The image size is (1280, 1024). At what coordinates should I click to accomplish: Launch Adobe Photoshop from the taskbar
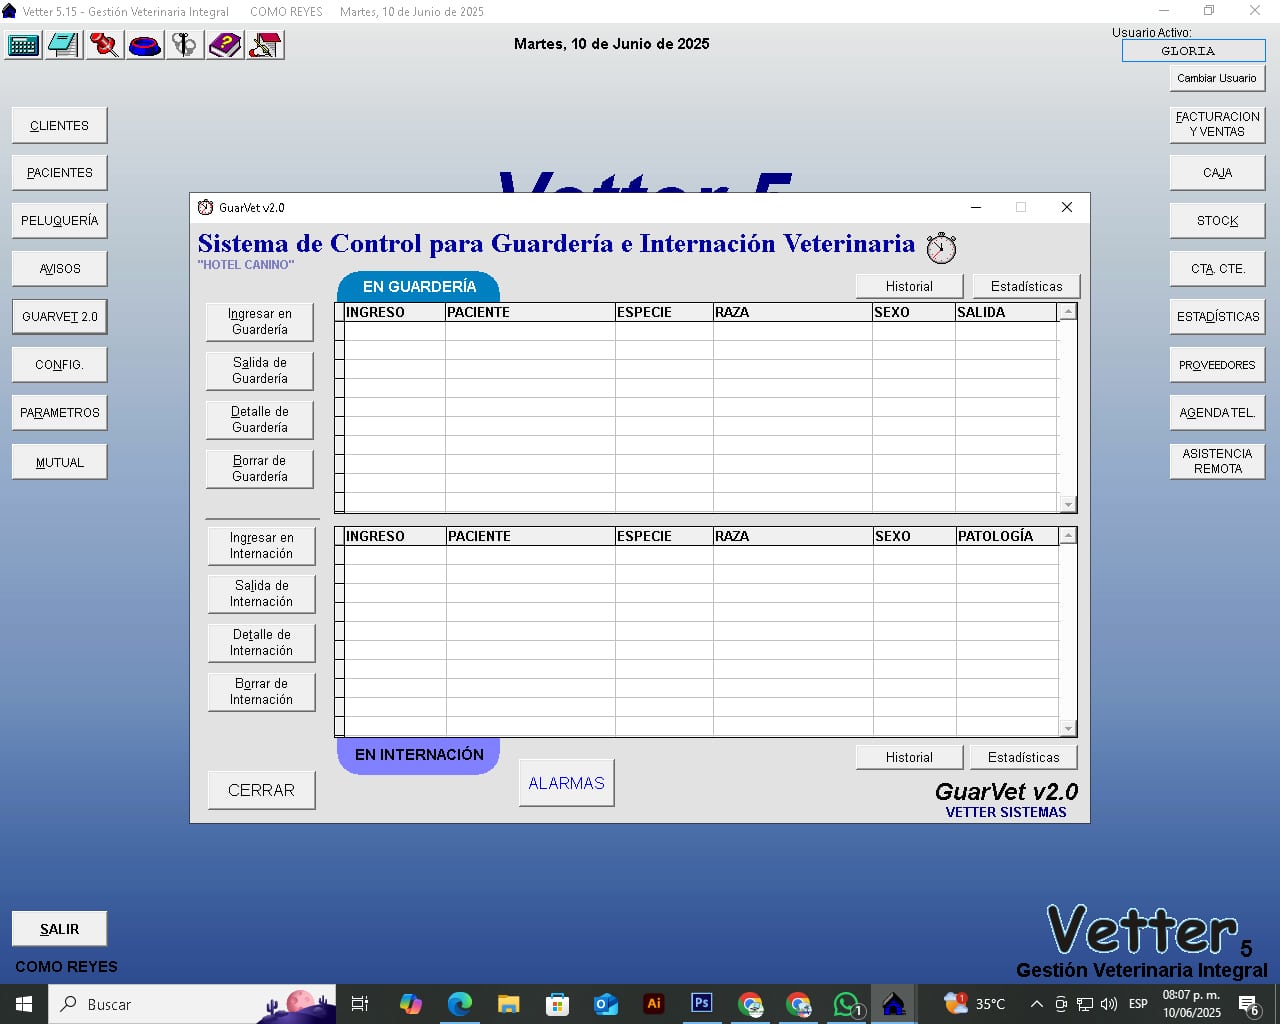coord(702,1004)
